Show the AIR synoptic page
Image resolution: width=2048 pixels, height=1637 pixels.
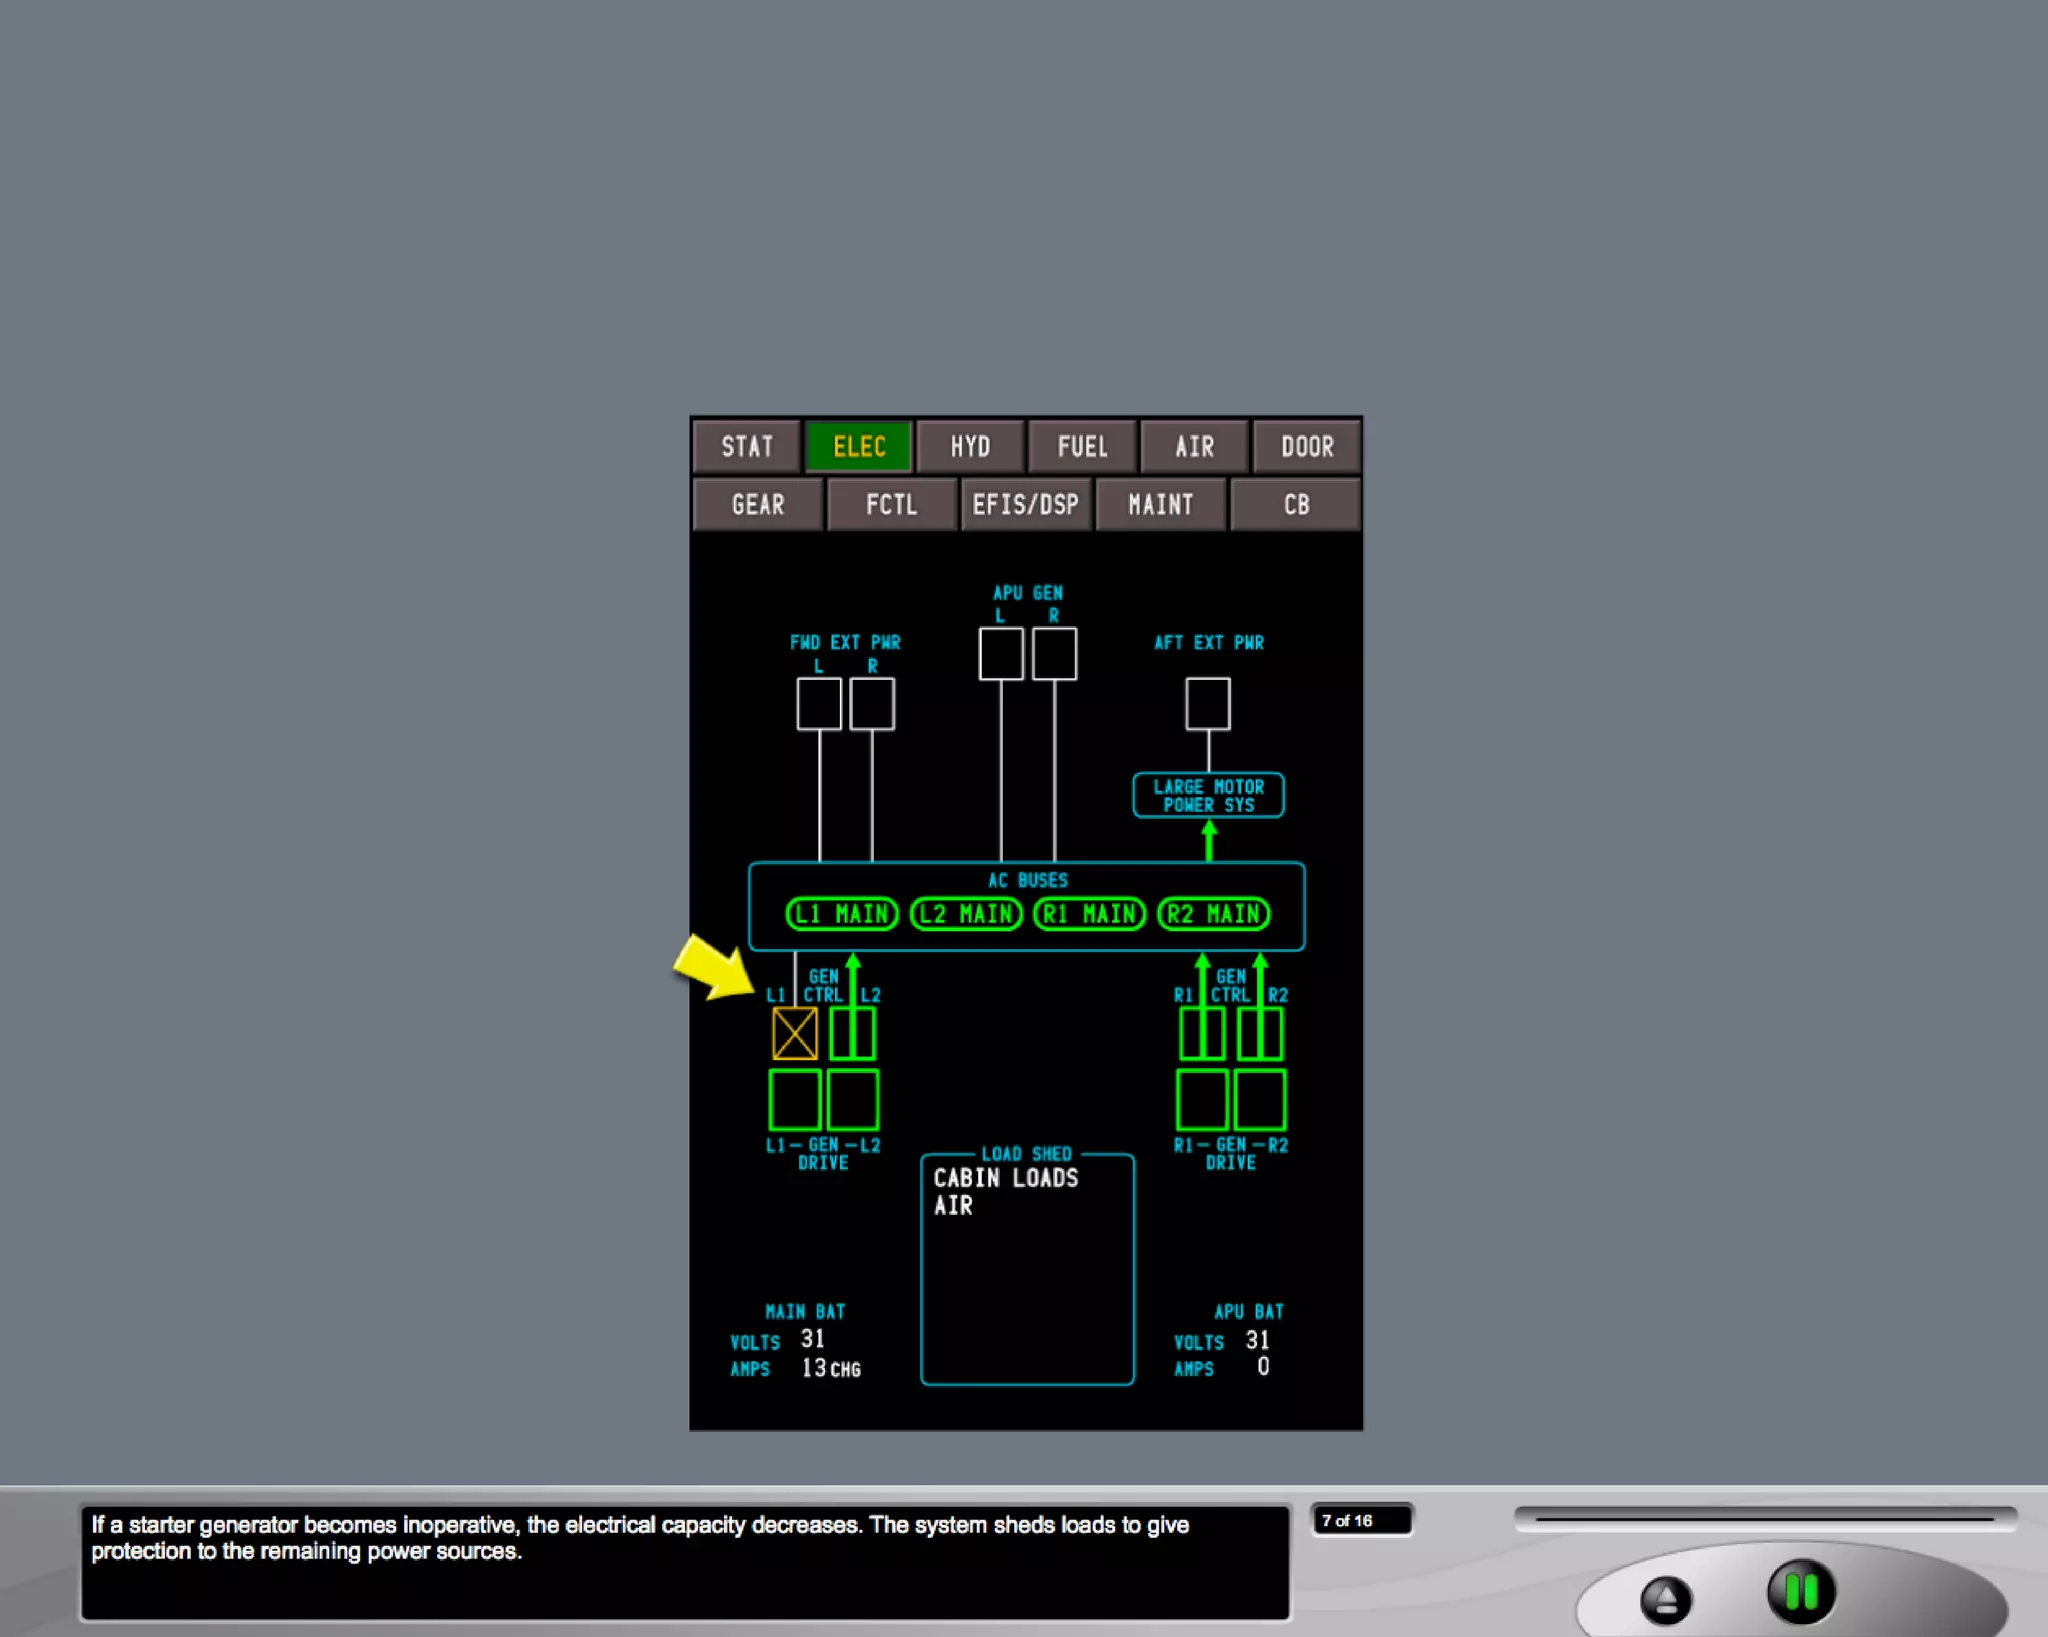pos(1194,446)
